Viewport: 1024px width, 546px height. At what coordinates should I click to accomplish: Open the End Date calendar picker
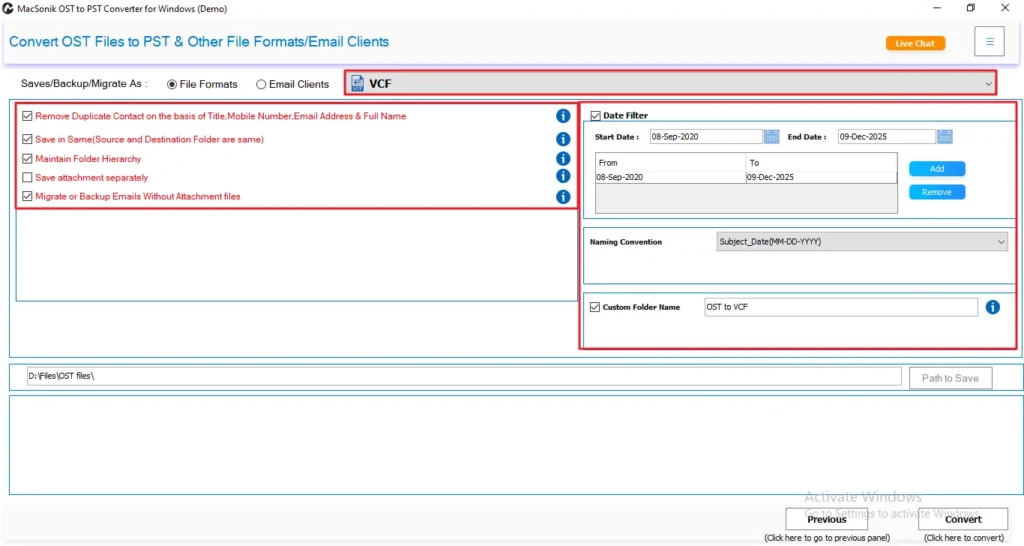pyautogui.click(x=945, y=137)
